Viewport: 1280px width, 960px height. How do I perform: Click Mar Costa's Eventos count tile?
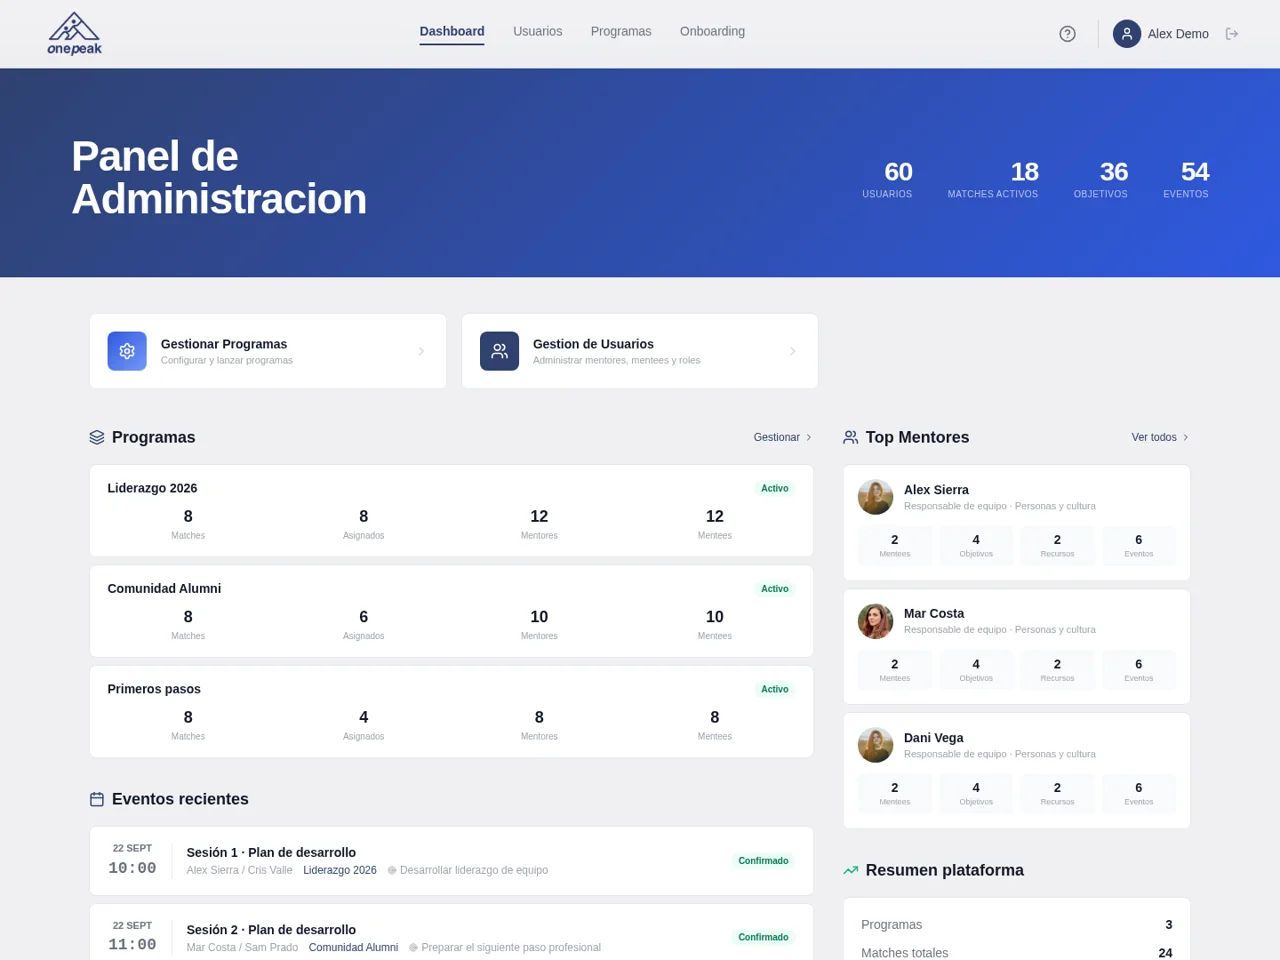[1138, 670]
